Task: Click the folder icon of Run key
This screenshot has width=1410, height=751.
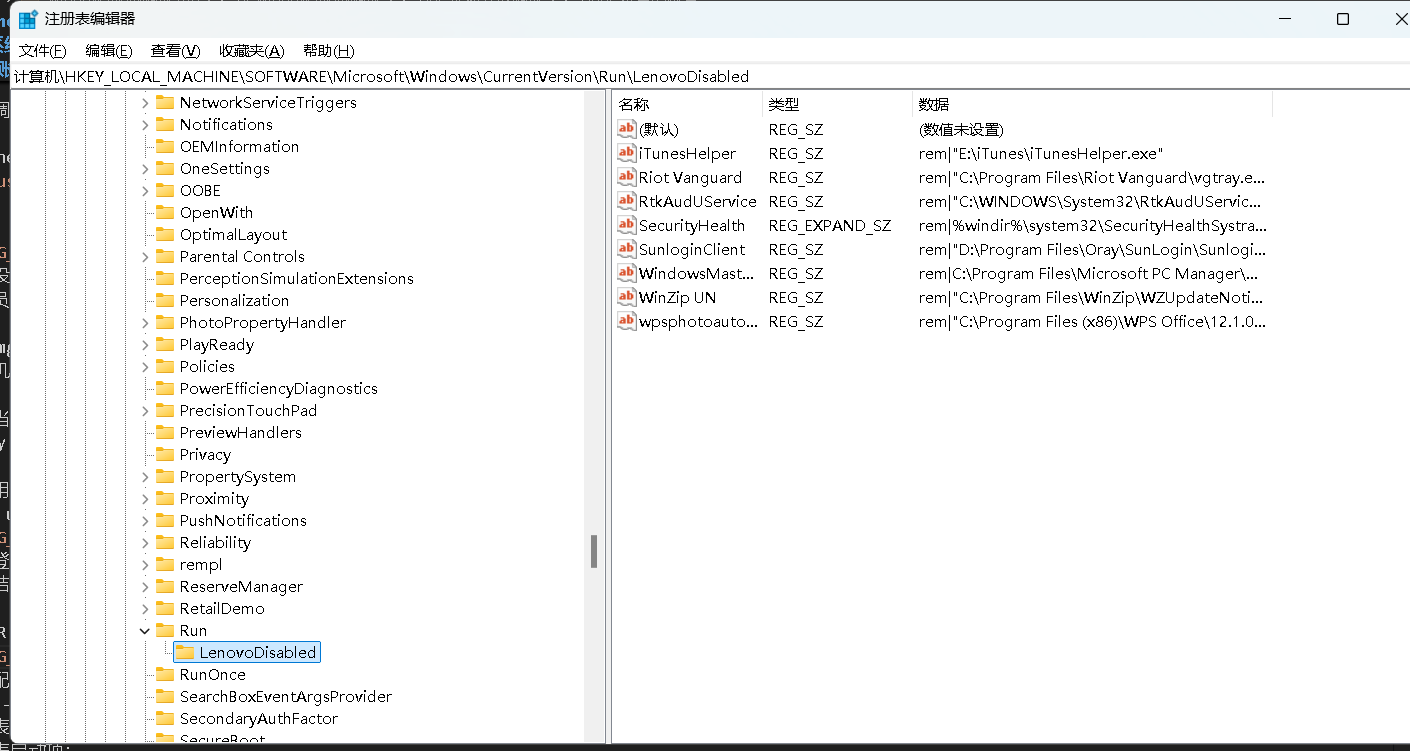Action: pos(164,630)
